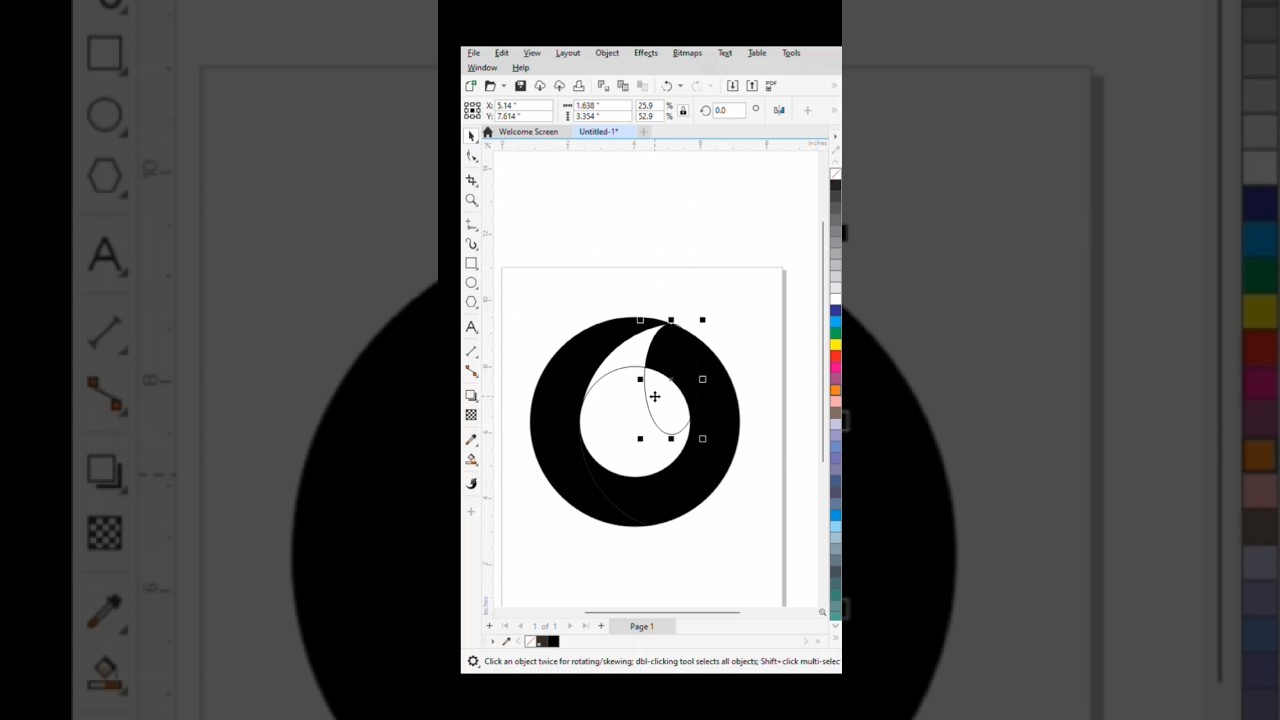Expand standard toolbar overflow chevron

tap(834, 86)
